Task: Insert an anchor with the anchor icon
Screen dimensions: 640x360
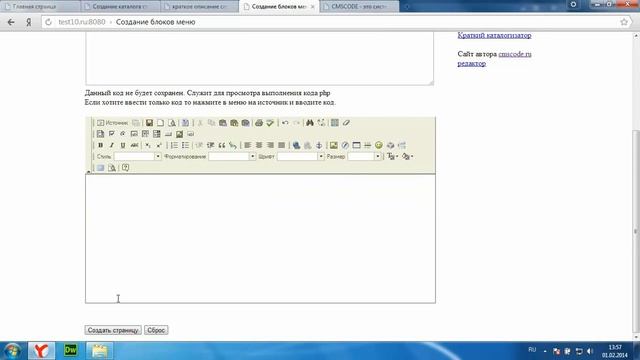Action: pyautogui.click(x=319, y=145)
